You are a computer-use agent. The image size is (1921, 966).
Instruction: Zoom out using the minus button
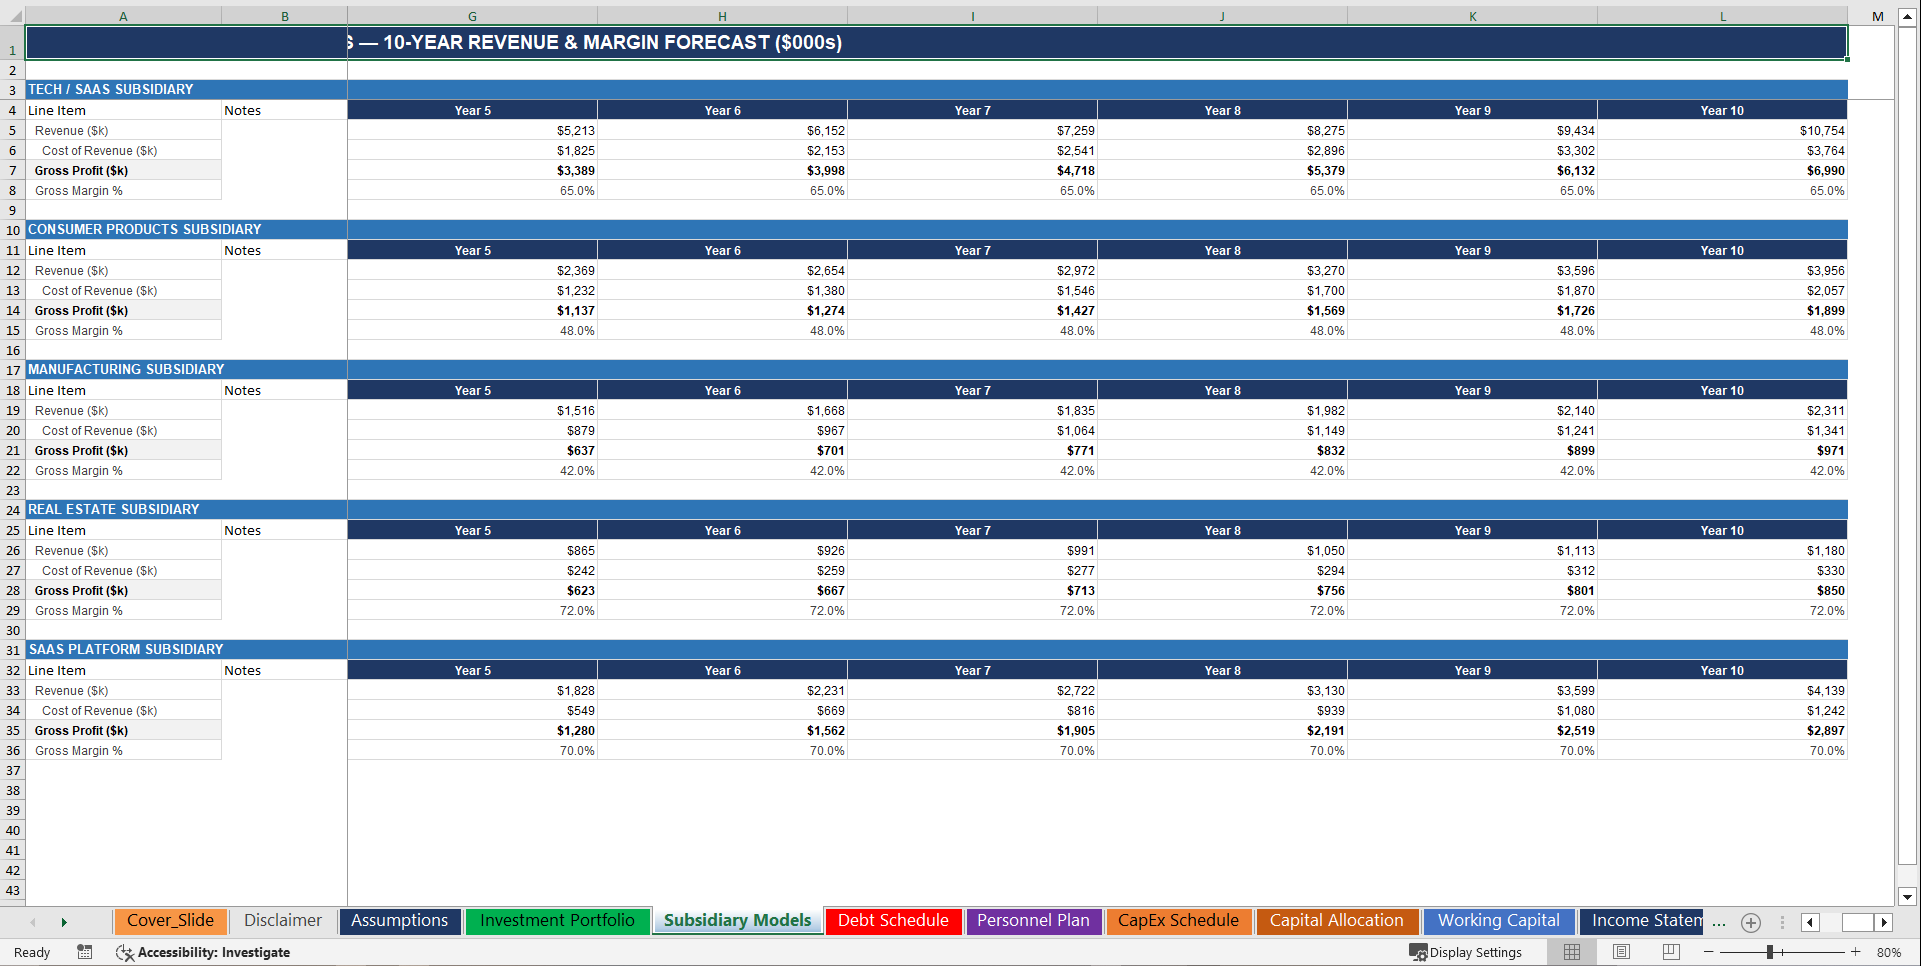coord(1707,952)
